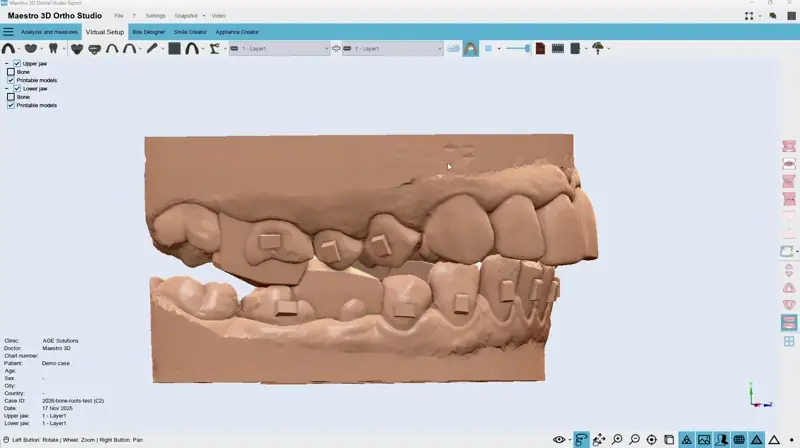This screenshot has width=800, height=448.
Task: Click the zoom out magnifier icon
Action: point(634,439)
